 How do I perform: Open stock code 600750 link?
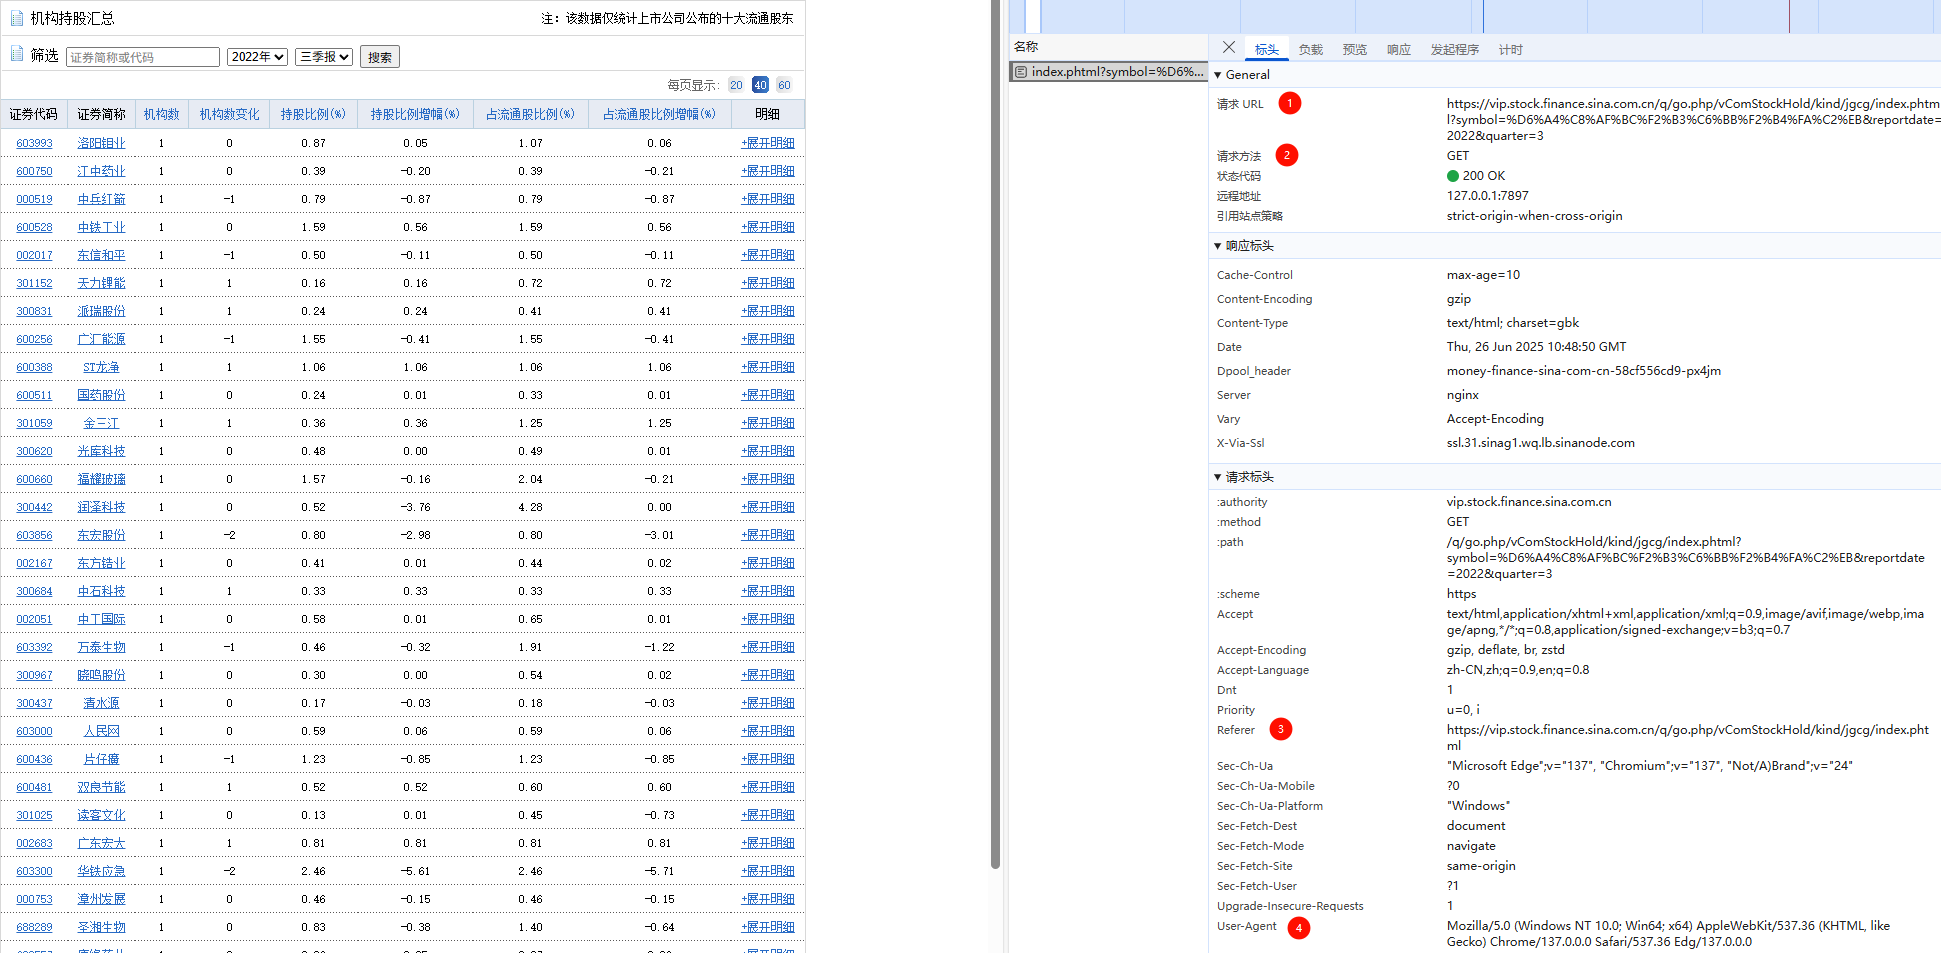click(34, 171)
